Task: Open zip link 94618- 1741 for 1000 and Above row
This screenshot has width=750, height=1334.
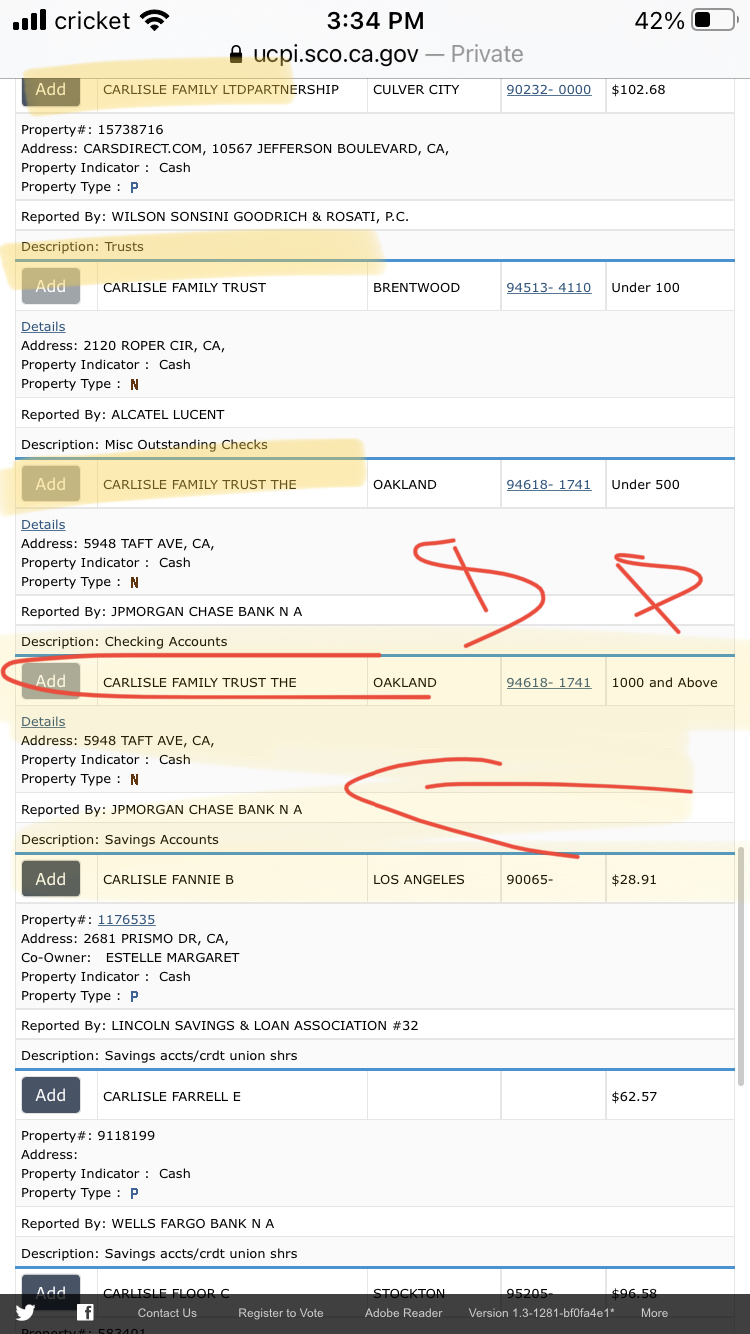Action: 549,682
